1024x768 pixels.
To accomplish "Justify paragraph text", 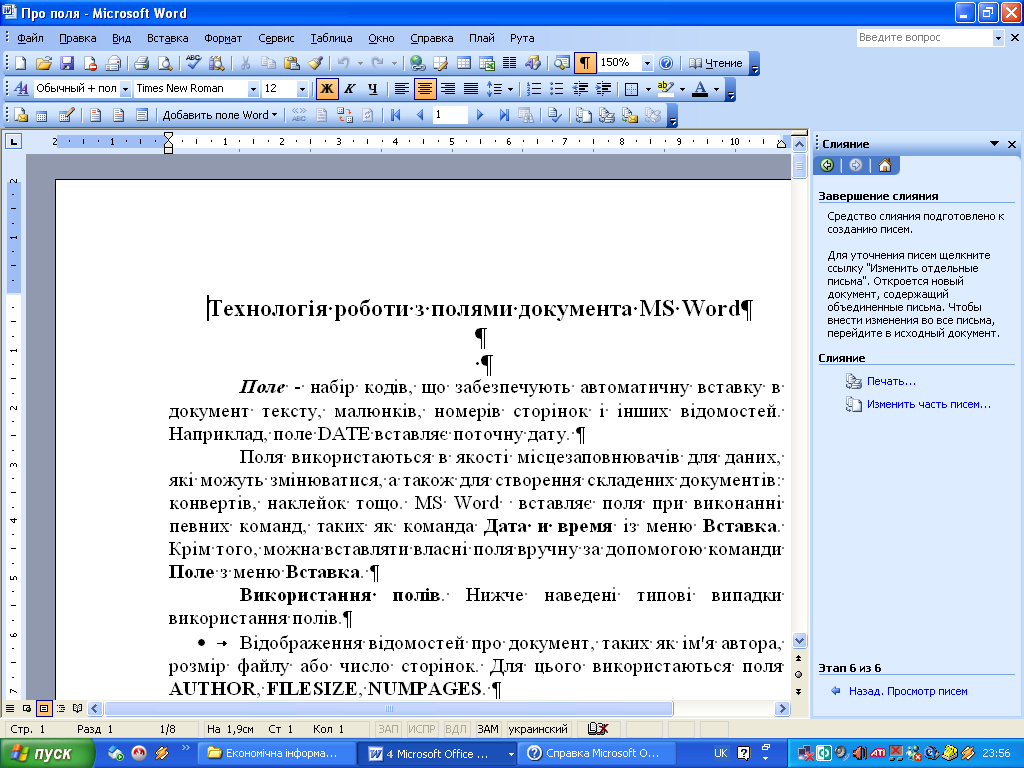I will tap(471, 88).
